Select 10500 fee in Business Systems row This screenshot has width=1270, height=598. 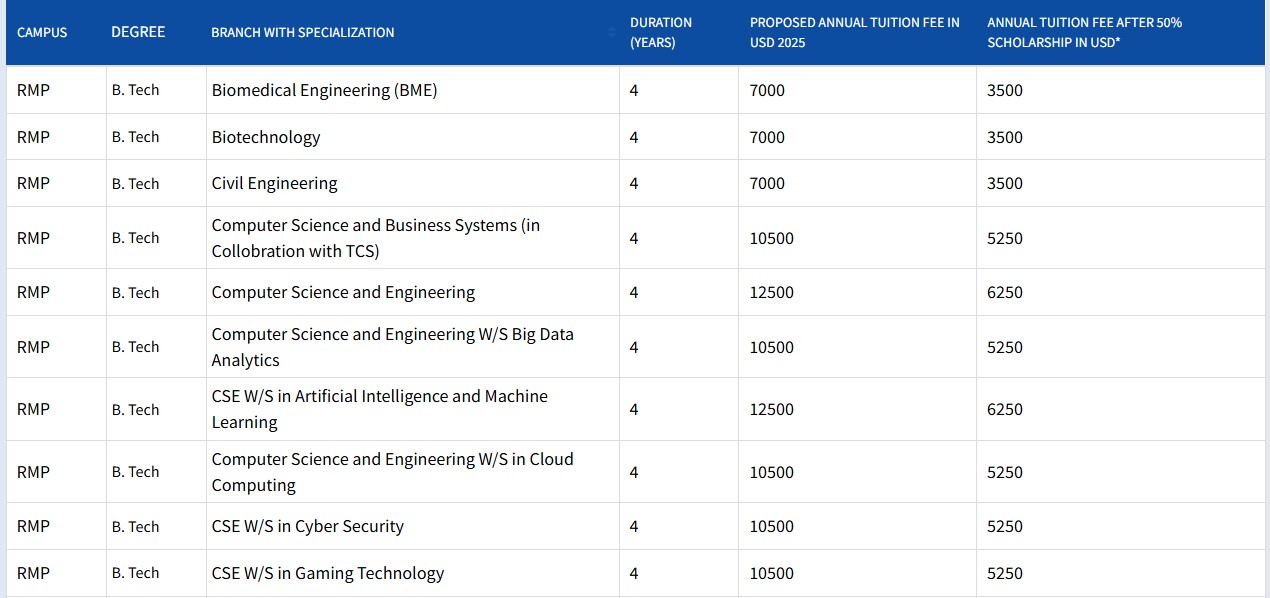772,238
